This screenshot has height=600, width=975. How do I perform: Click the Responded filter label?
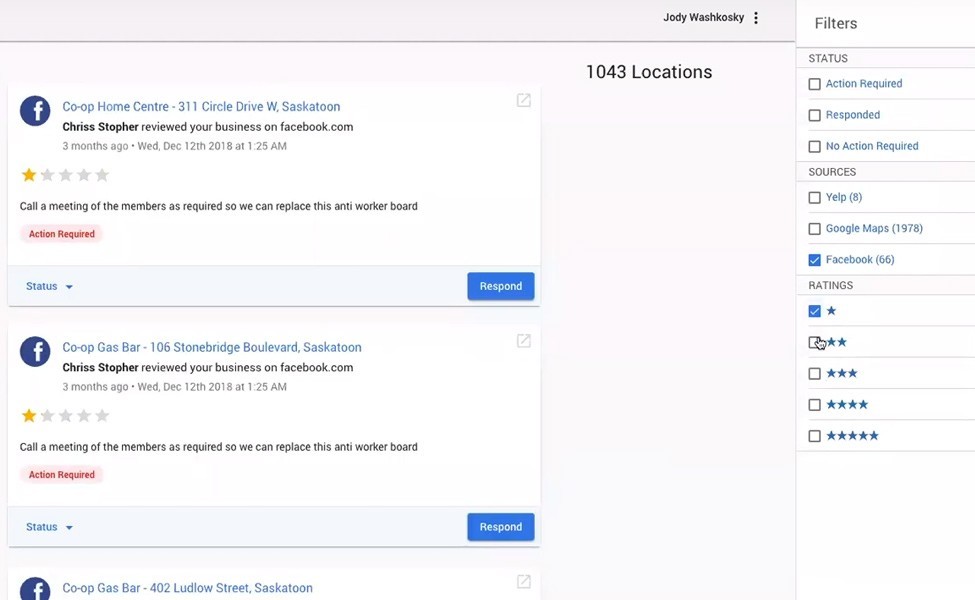click(853, 114)
